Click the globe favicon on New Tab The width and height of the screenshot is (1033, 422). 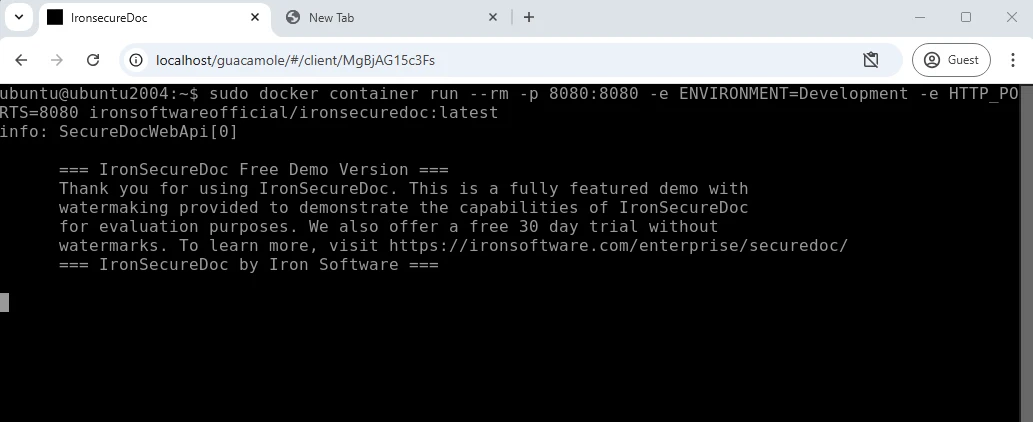[x=293, y=17]
